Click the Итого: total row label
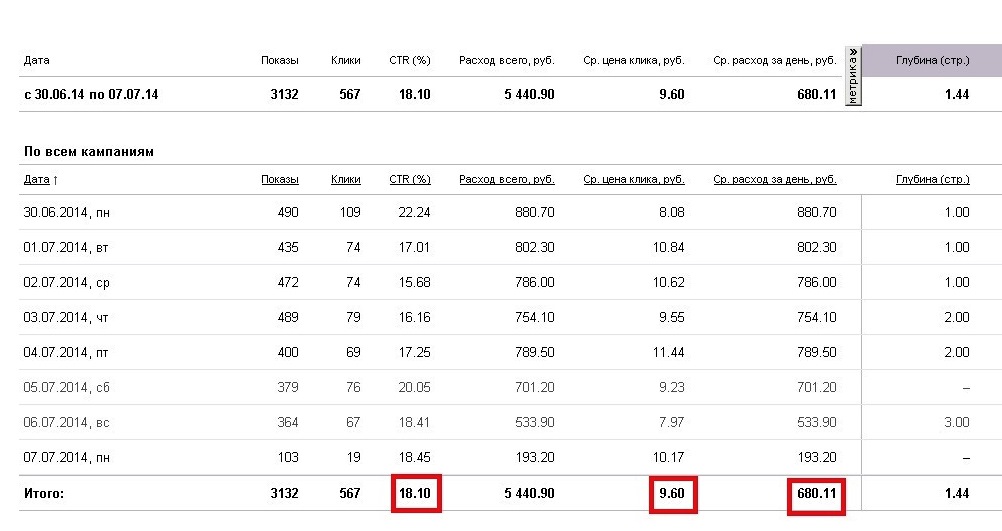 point(45,494)
